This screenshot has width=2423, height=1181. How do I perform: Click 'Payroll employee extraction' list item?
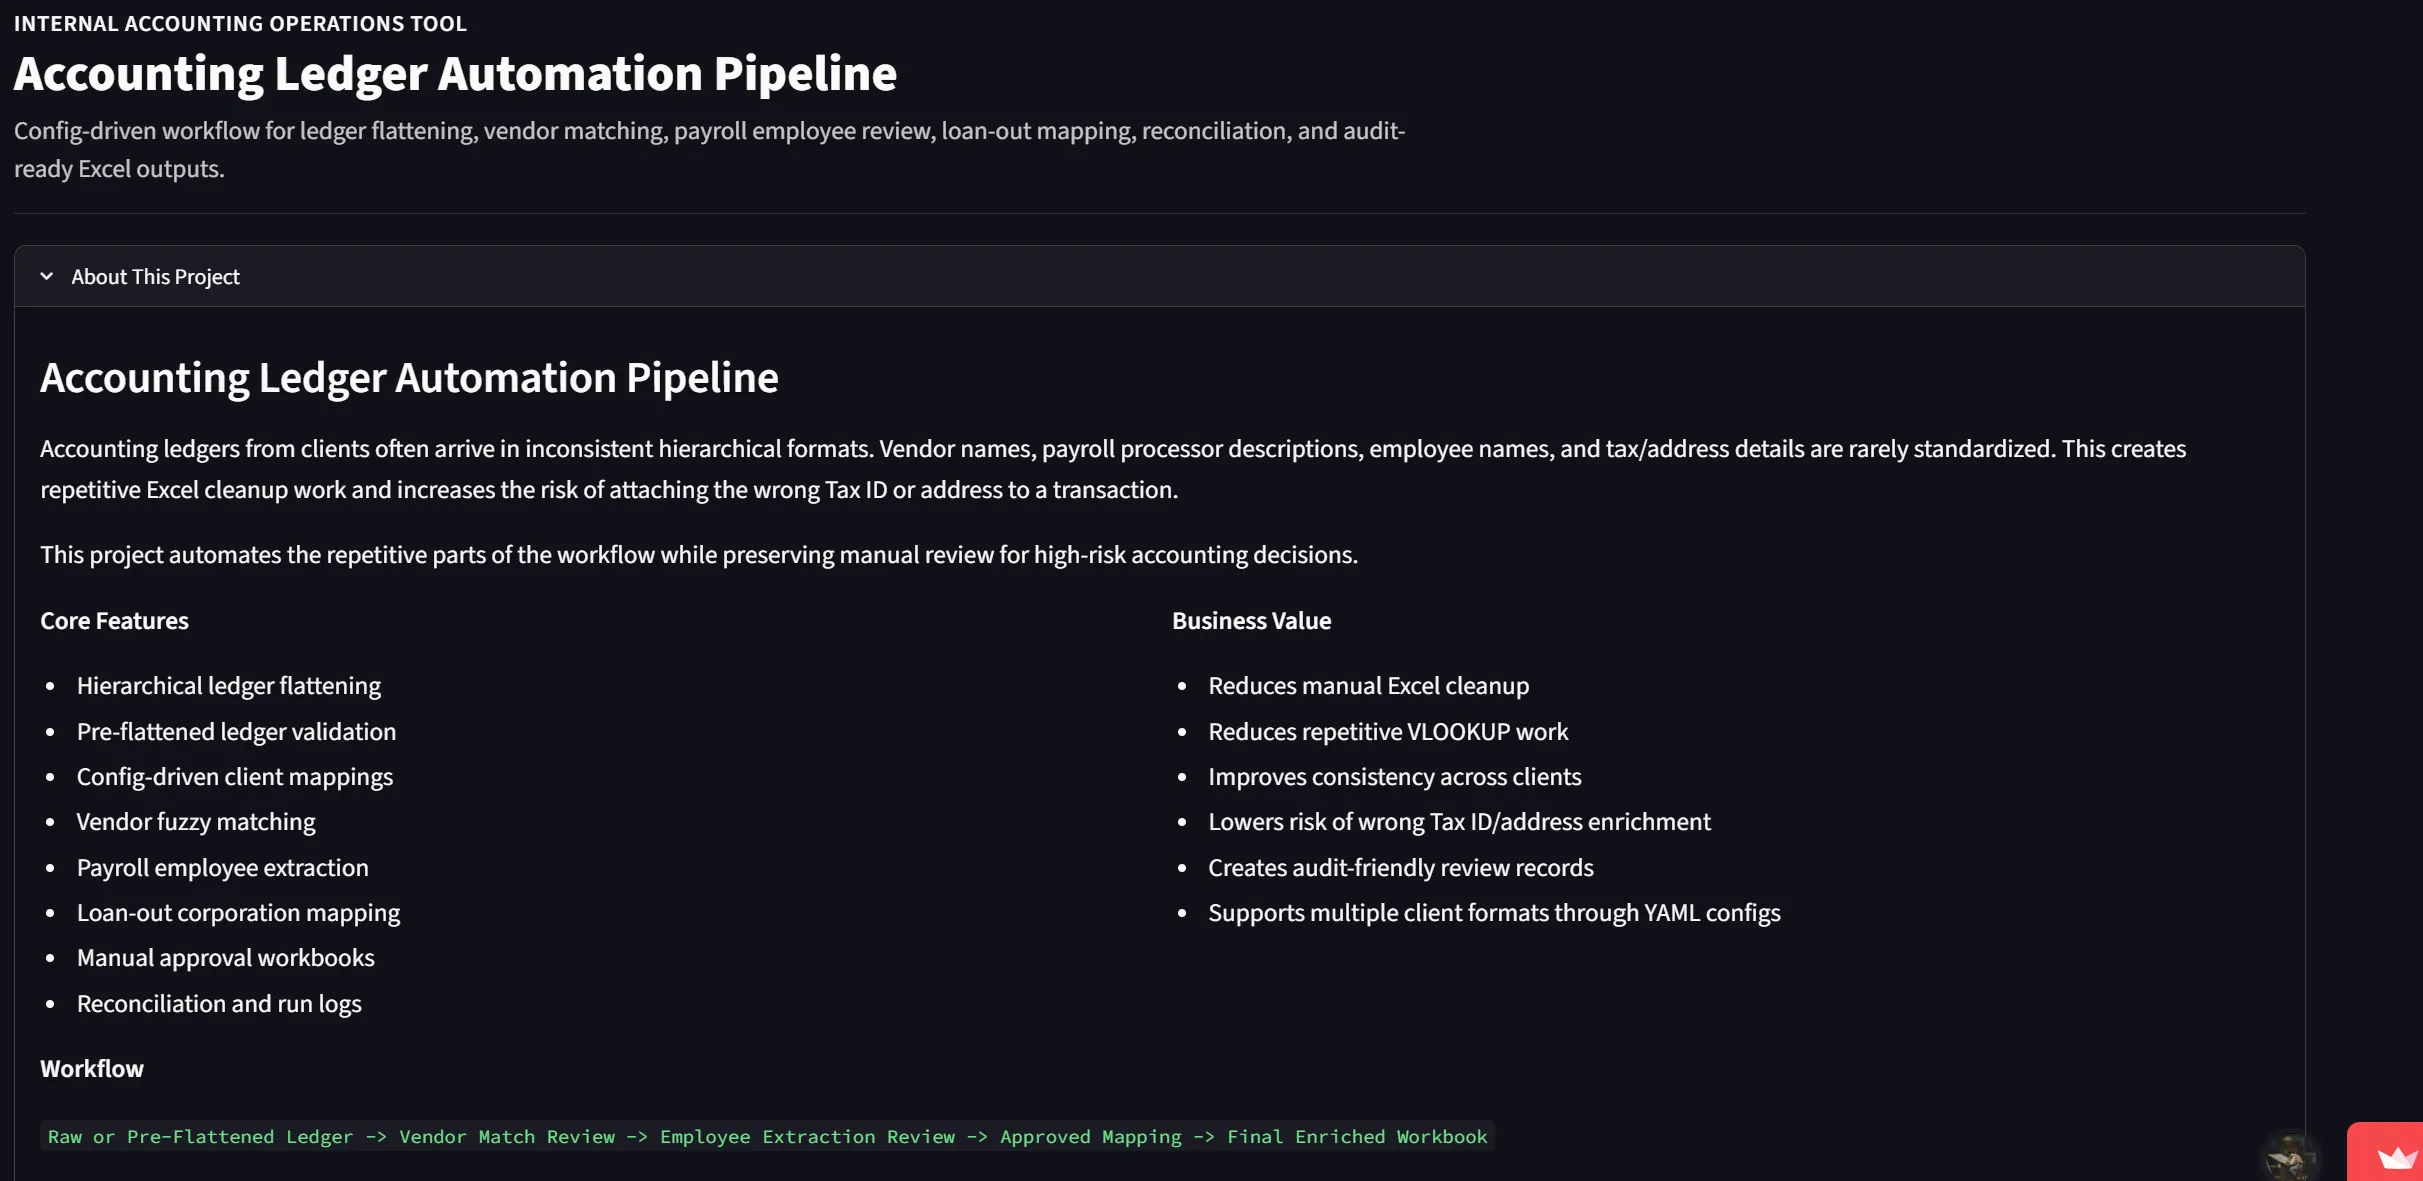tap(223, 867)
